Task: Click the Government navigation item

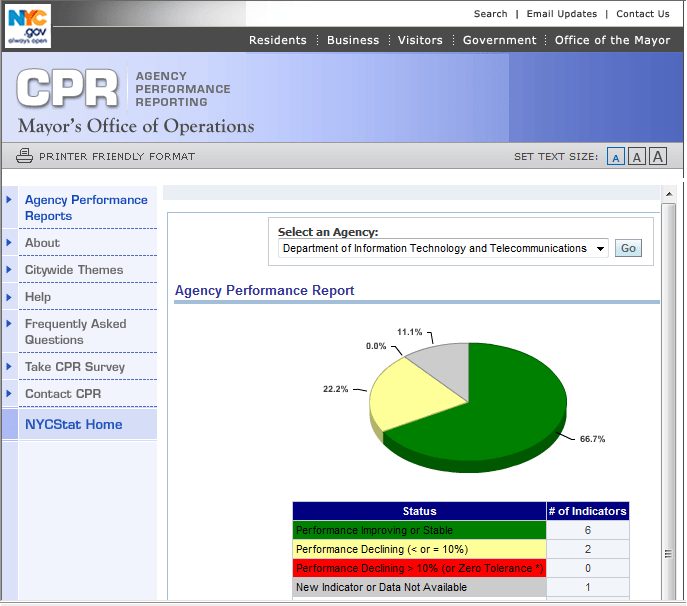Action: 499,40
